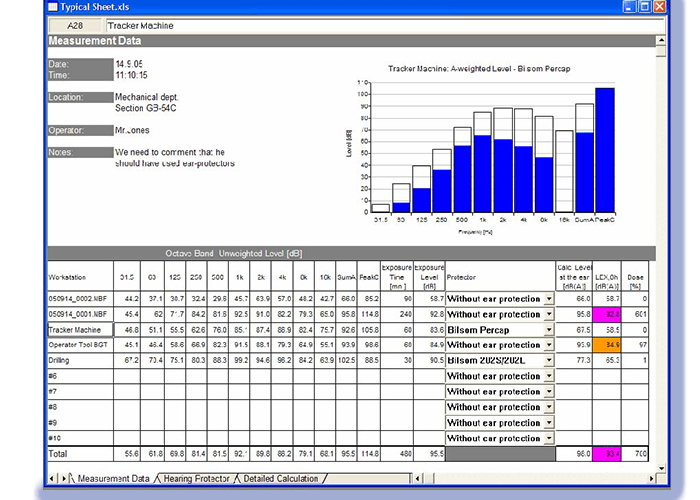Click the Workstation column header

click(x=80, y=277)
